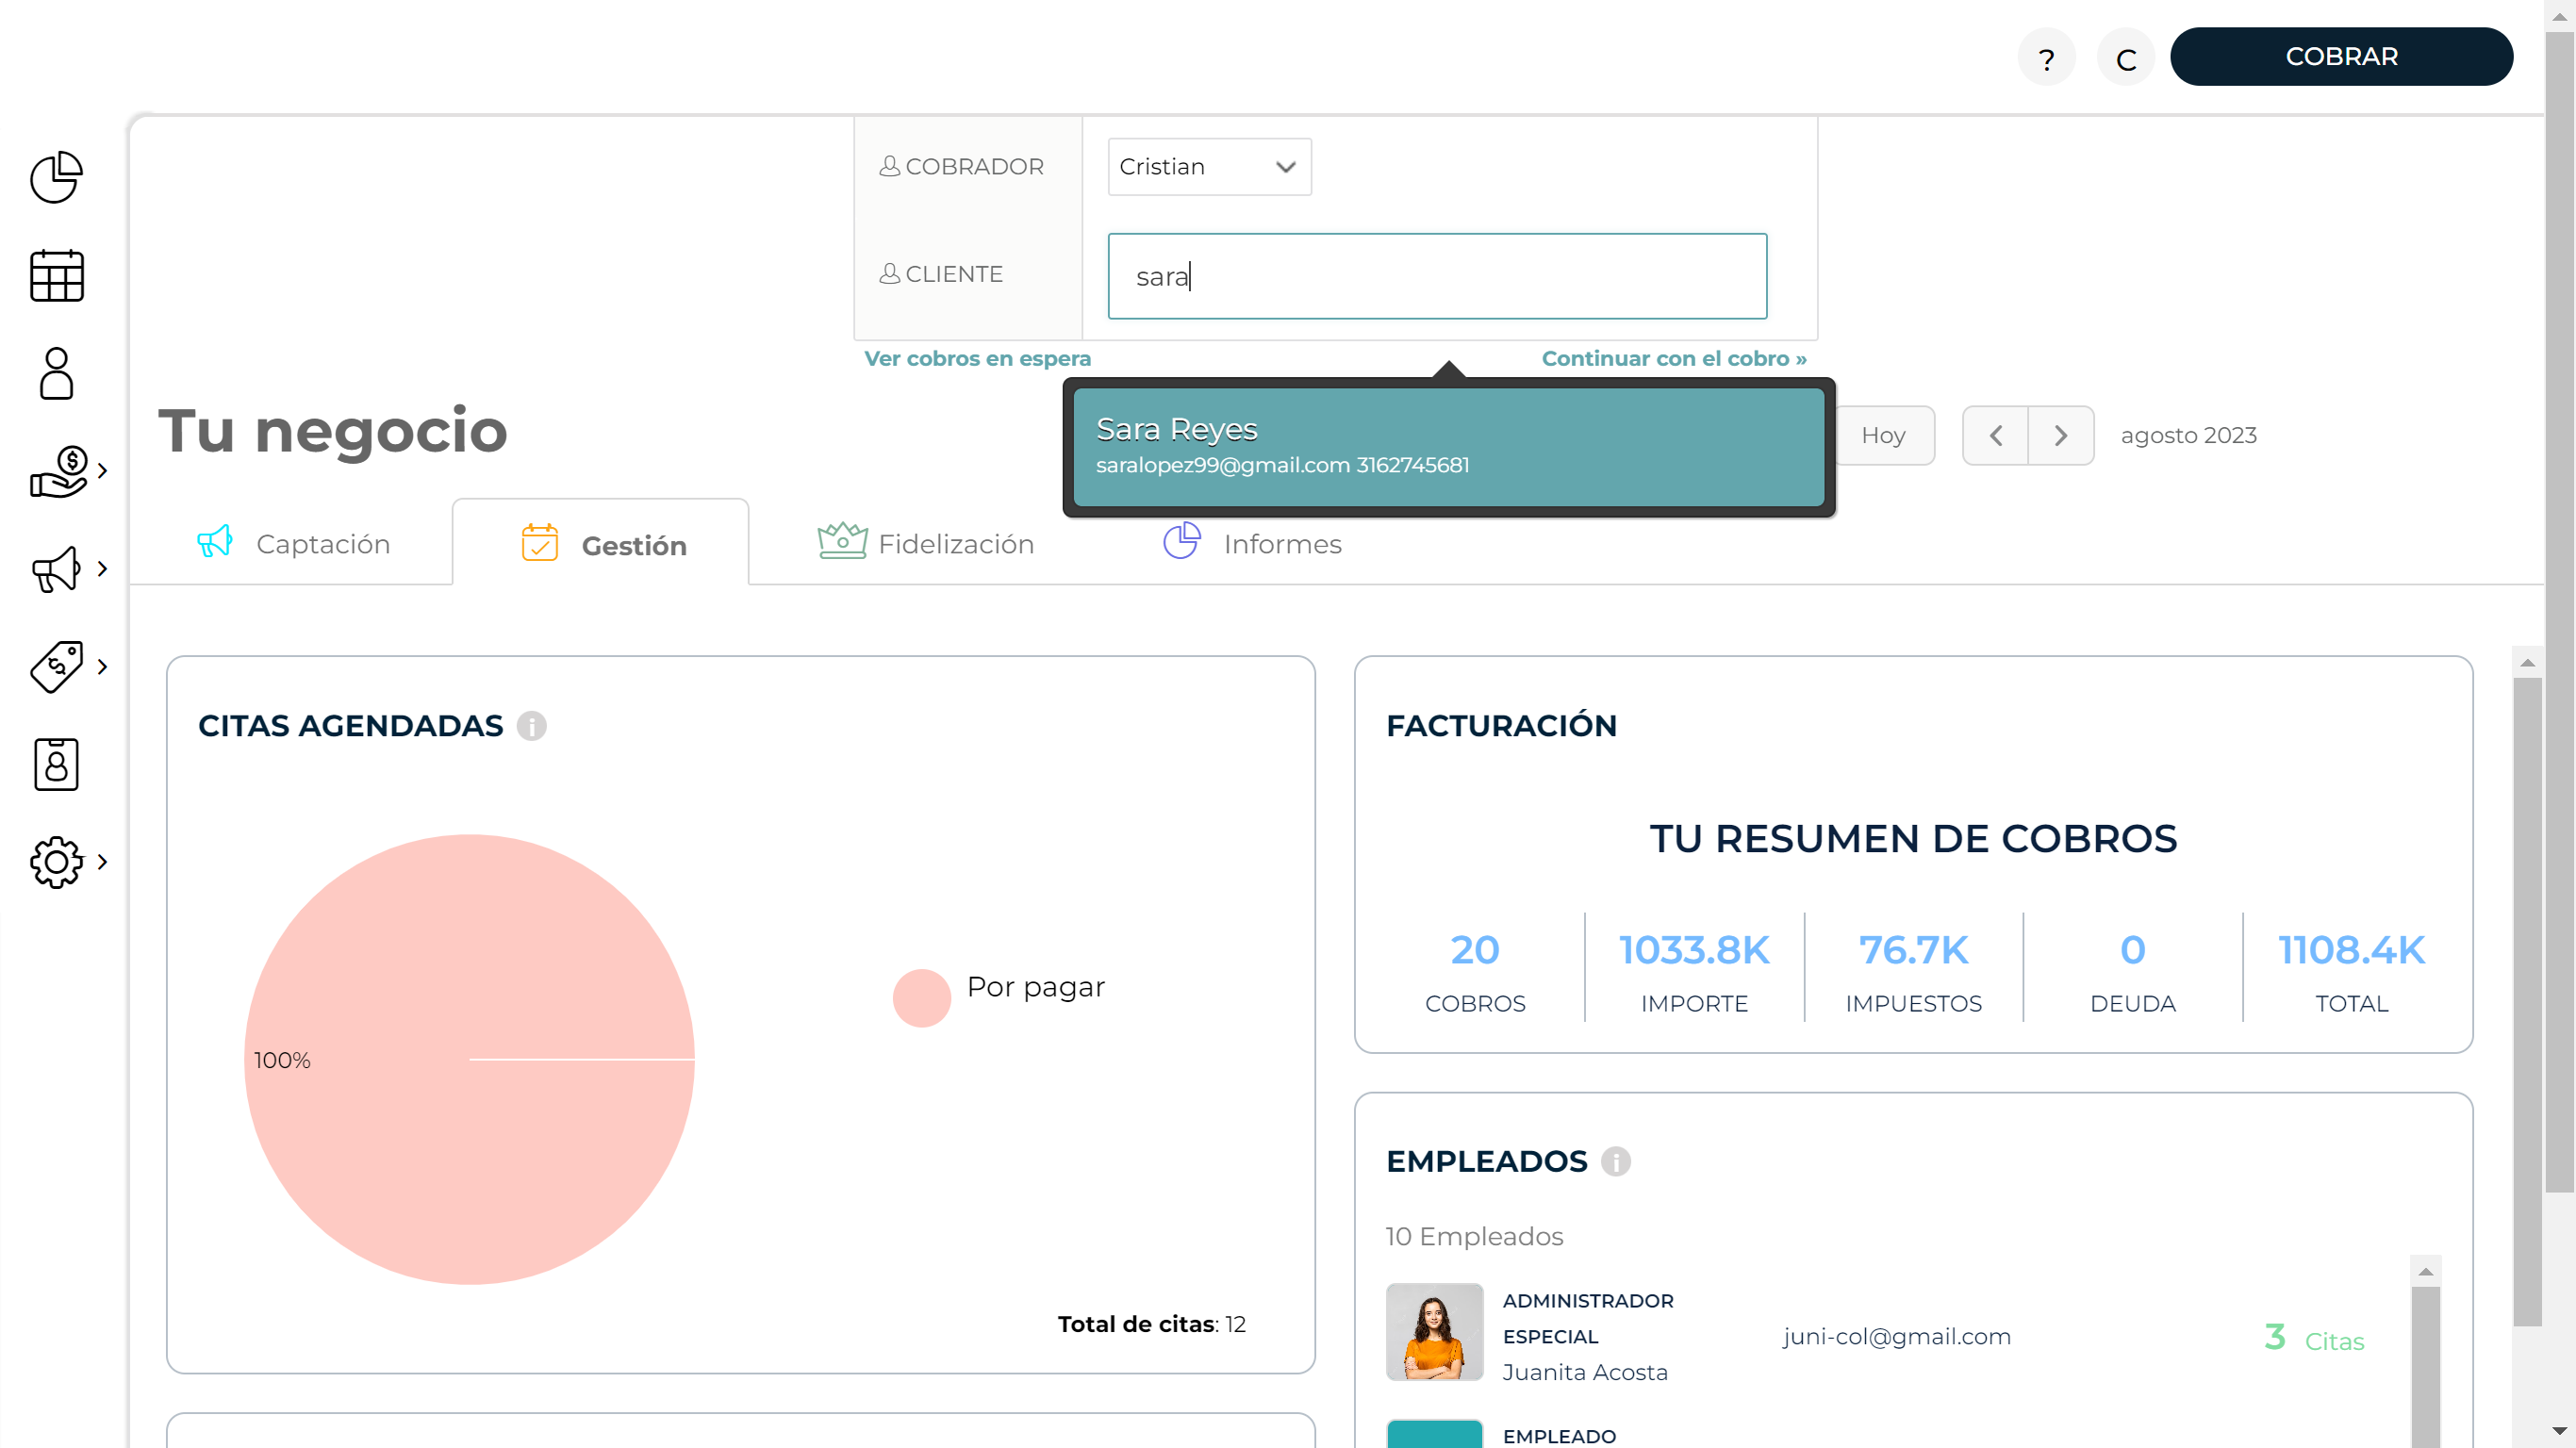Select Sara Reyes from client suggestions

[x=1448, y=447]
